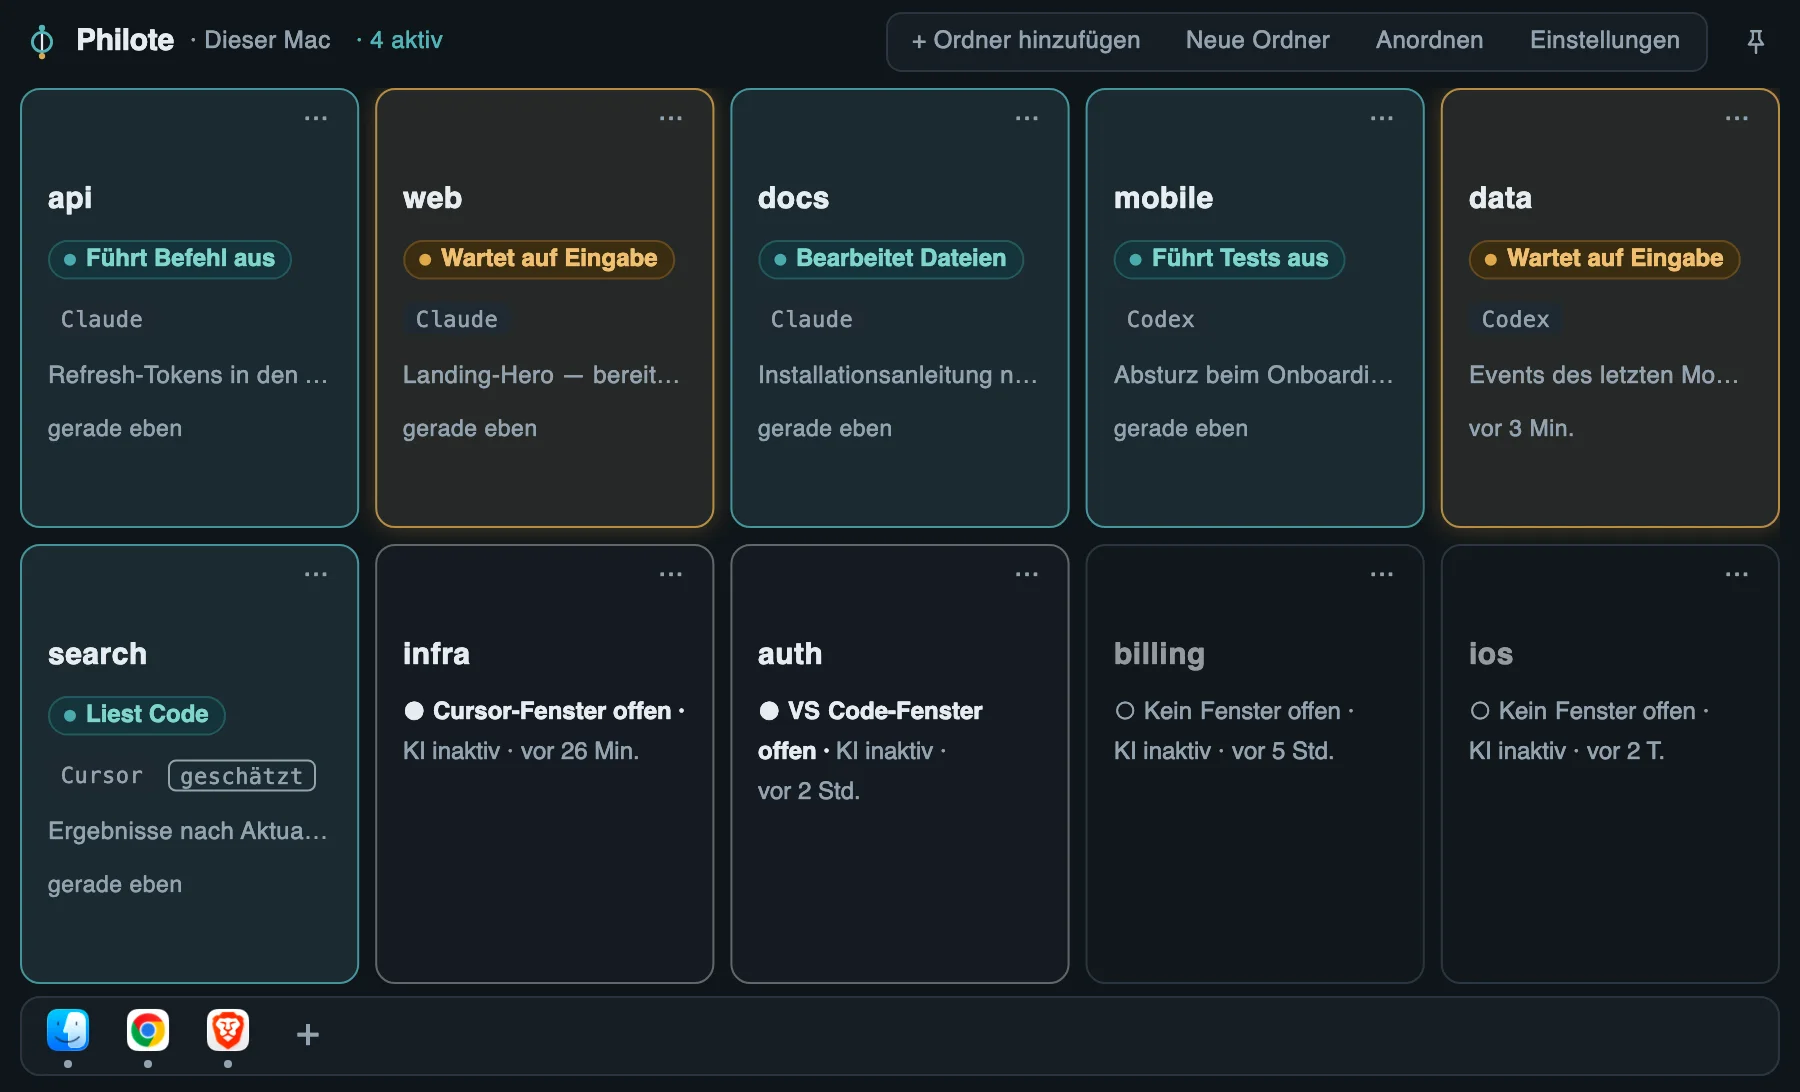Add an app with the plus icon
Screen dimensions: 1800x1092
click(308, 1034)
